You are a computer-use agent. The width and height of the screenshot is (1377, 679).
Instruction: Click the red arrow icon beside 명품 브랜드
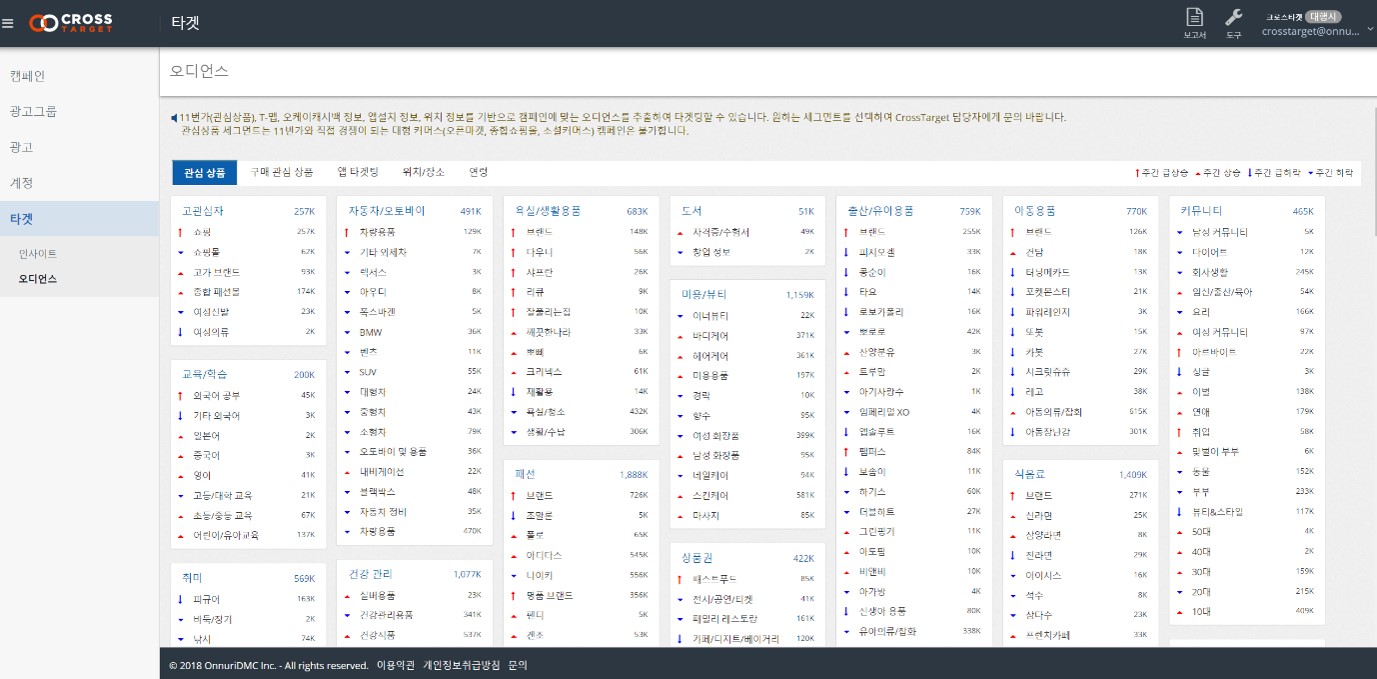pos(513,595)
